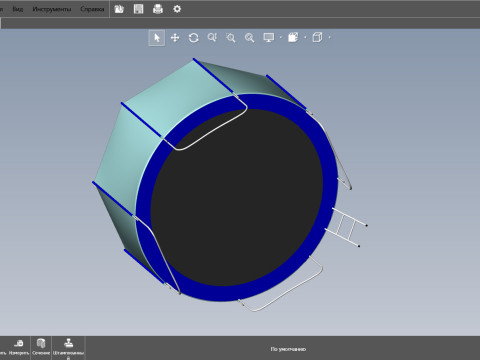
Task: Activate the Измерить measure tool
Action: tap(19, 347)
